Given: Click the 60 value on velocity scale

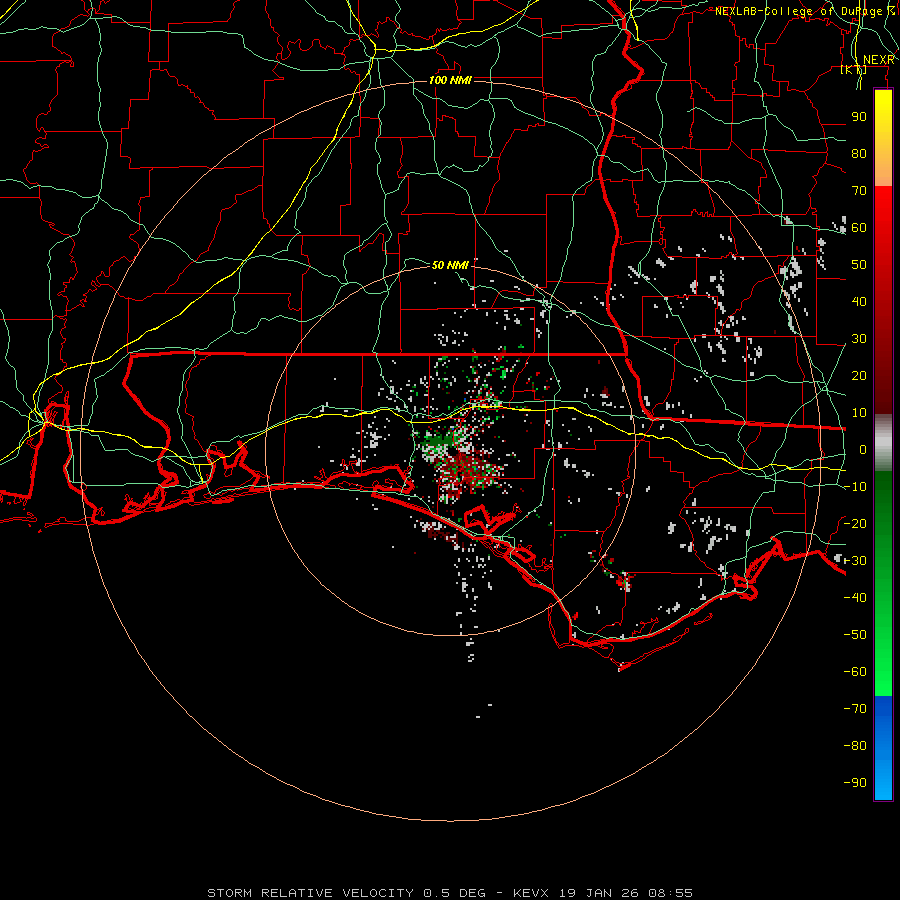Looking at the screenshot, I should point(859,227).
